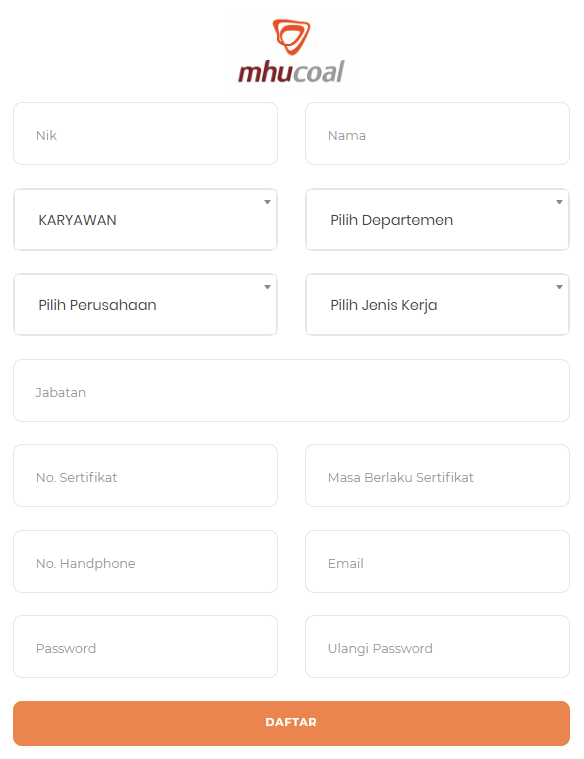Click the Ulangi Password field

437,647
